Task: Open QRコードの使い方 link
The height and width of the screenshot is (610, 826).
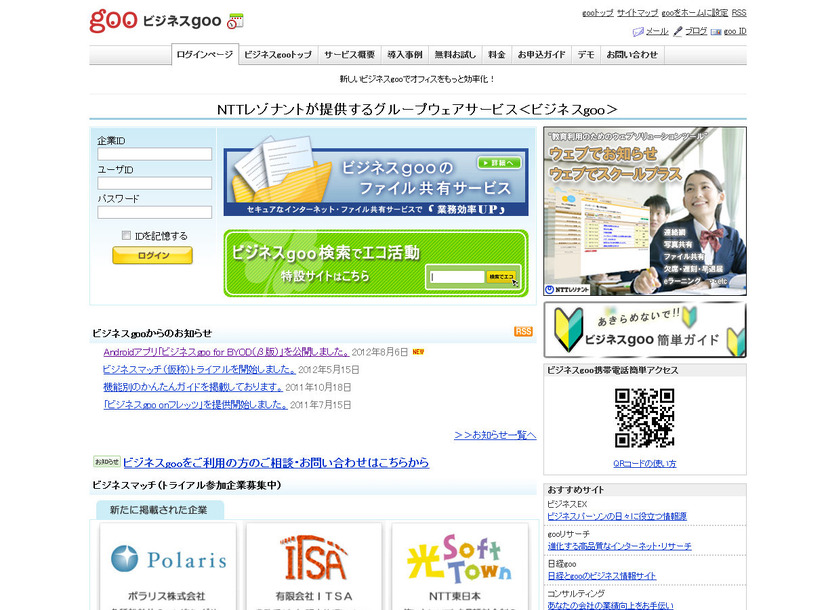Action: [644, 464]
